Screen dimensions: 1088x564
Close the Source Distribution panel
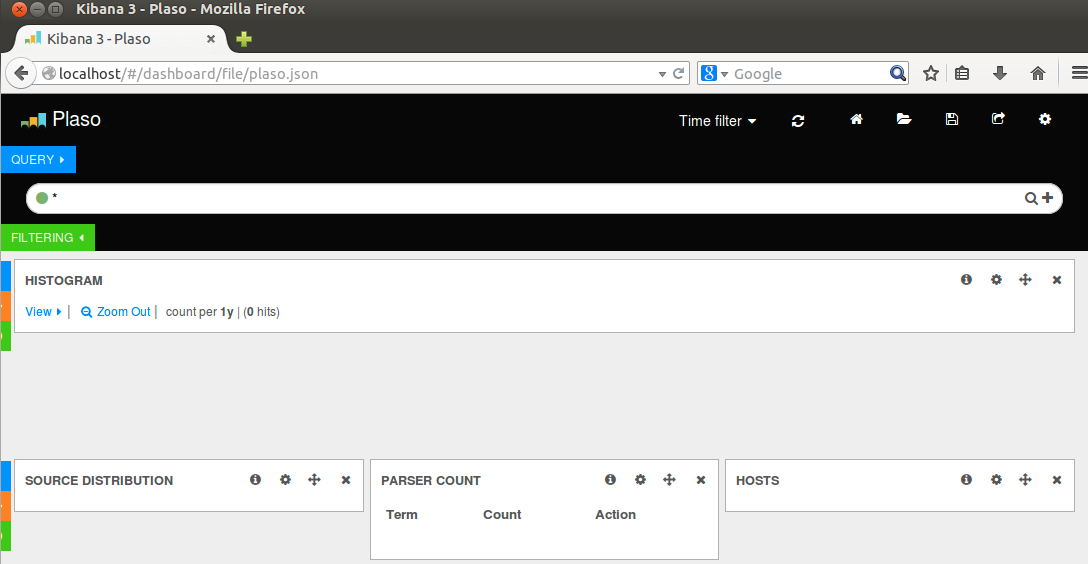pos(346,480)
